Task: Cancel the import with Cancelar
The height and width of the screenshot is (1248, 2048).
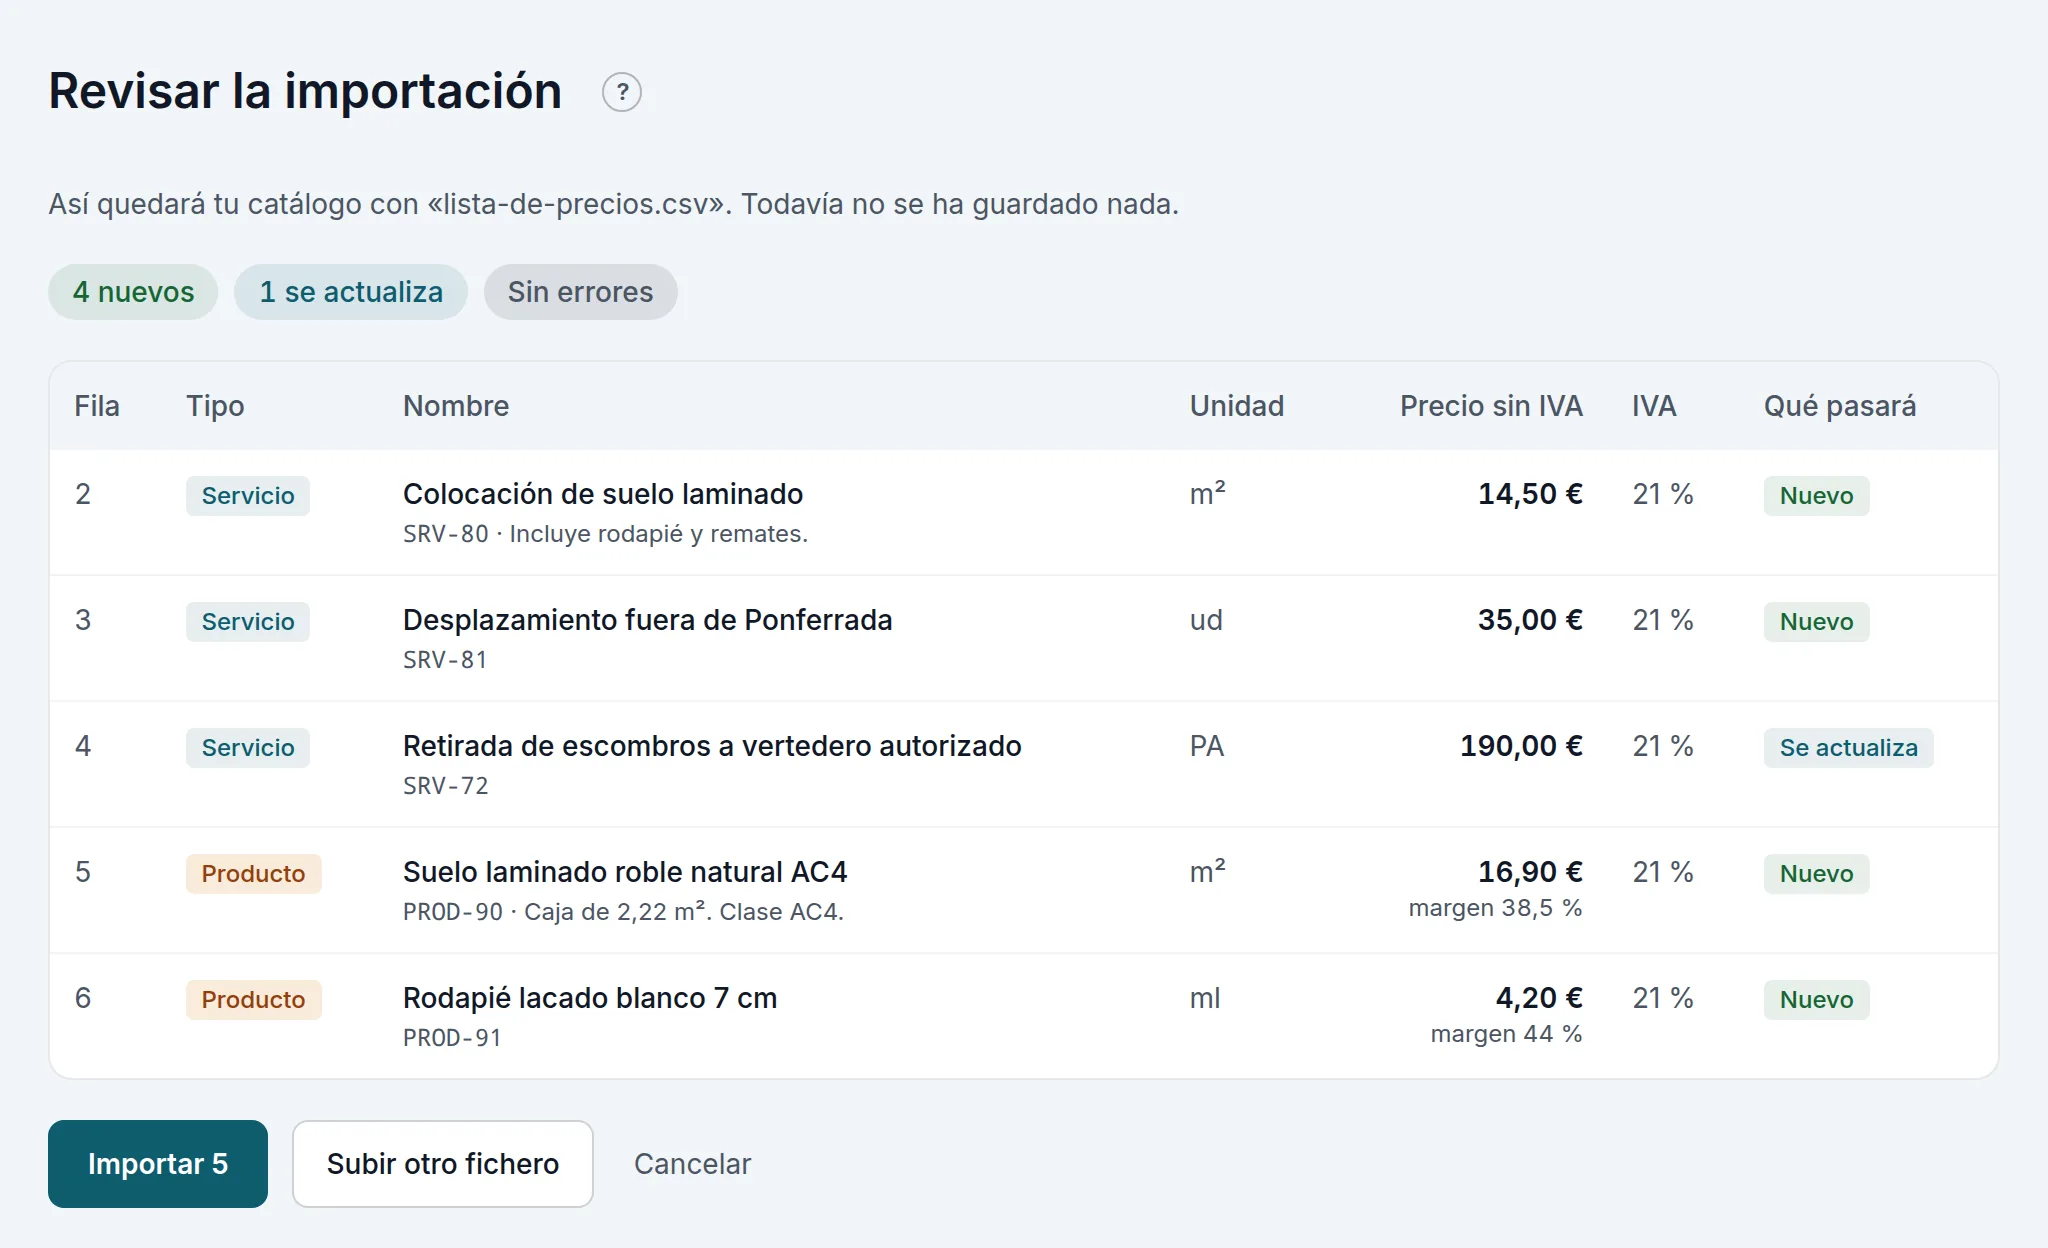Action: 692,1164
